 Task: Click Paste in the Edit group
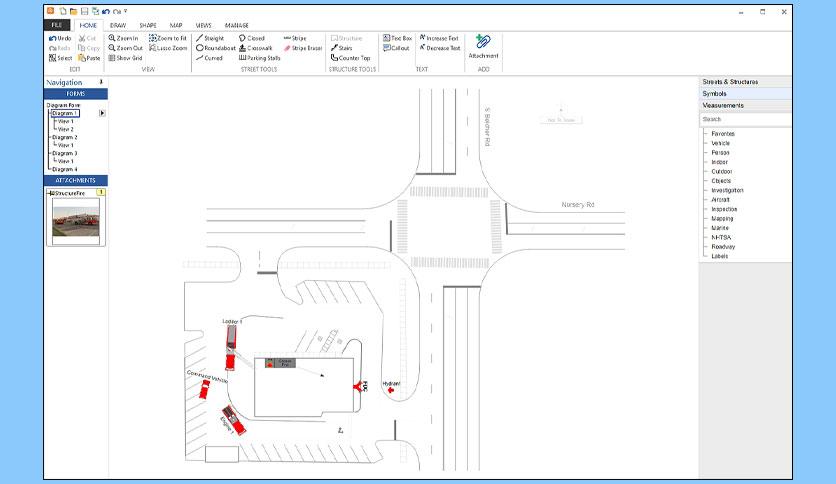89,58
